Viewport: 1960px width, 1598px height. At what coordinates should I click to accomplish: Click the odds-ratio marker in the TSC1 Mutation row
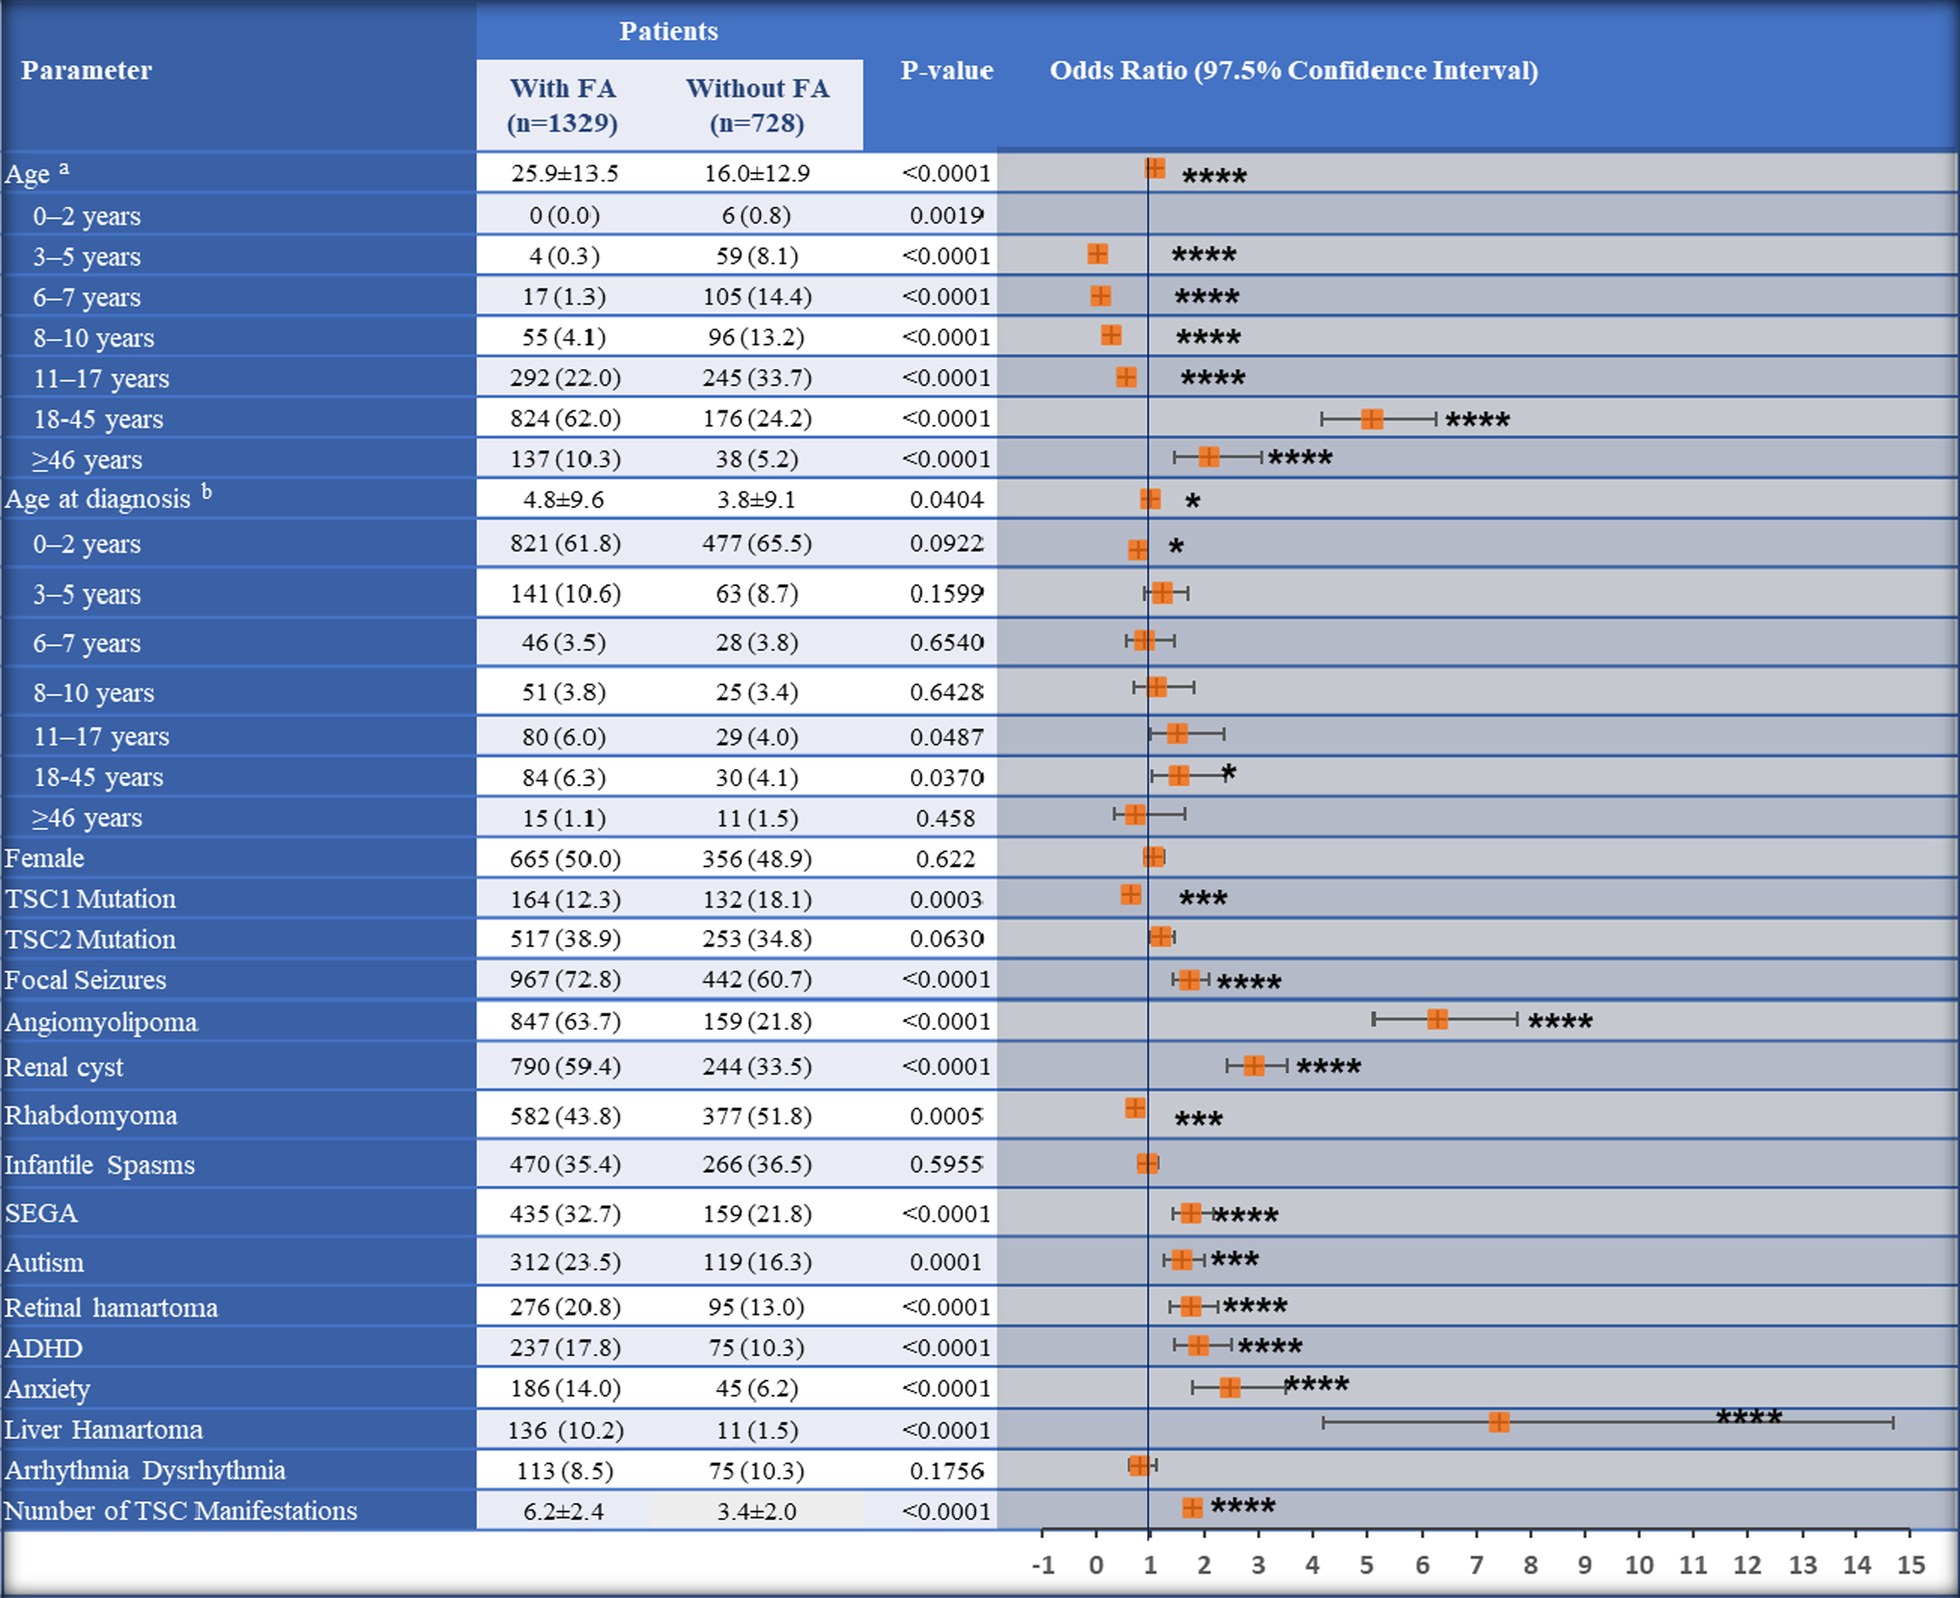(x=1131, y=895)
